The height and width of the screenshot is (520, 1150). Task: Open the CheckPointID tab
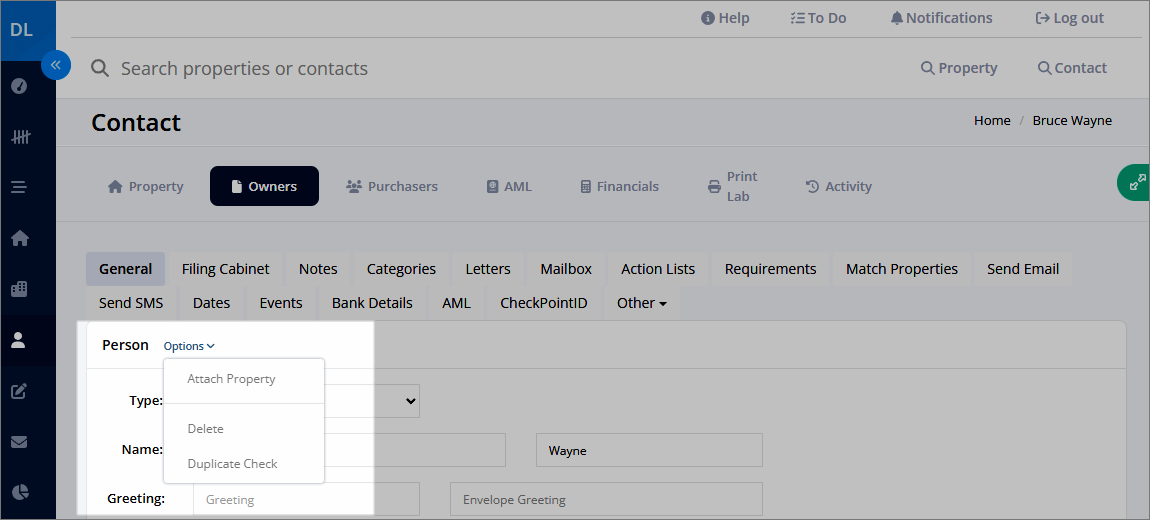543,303
